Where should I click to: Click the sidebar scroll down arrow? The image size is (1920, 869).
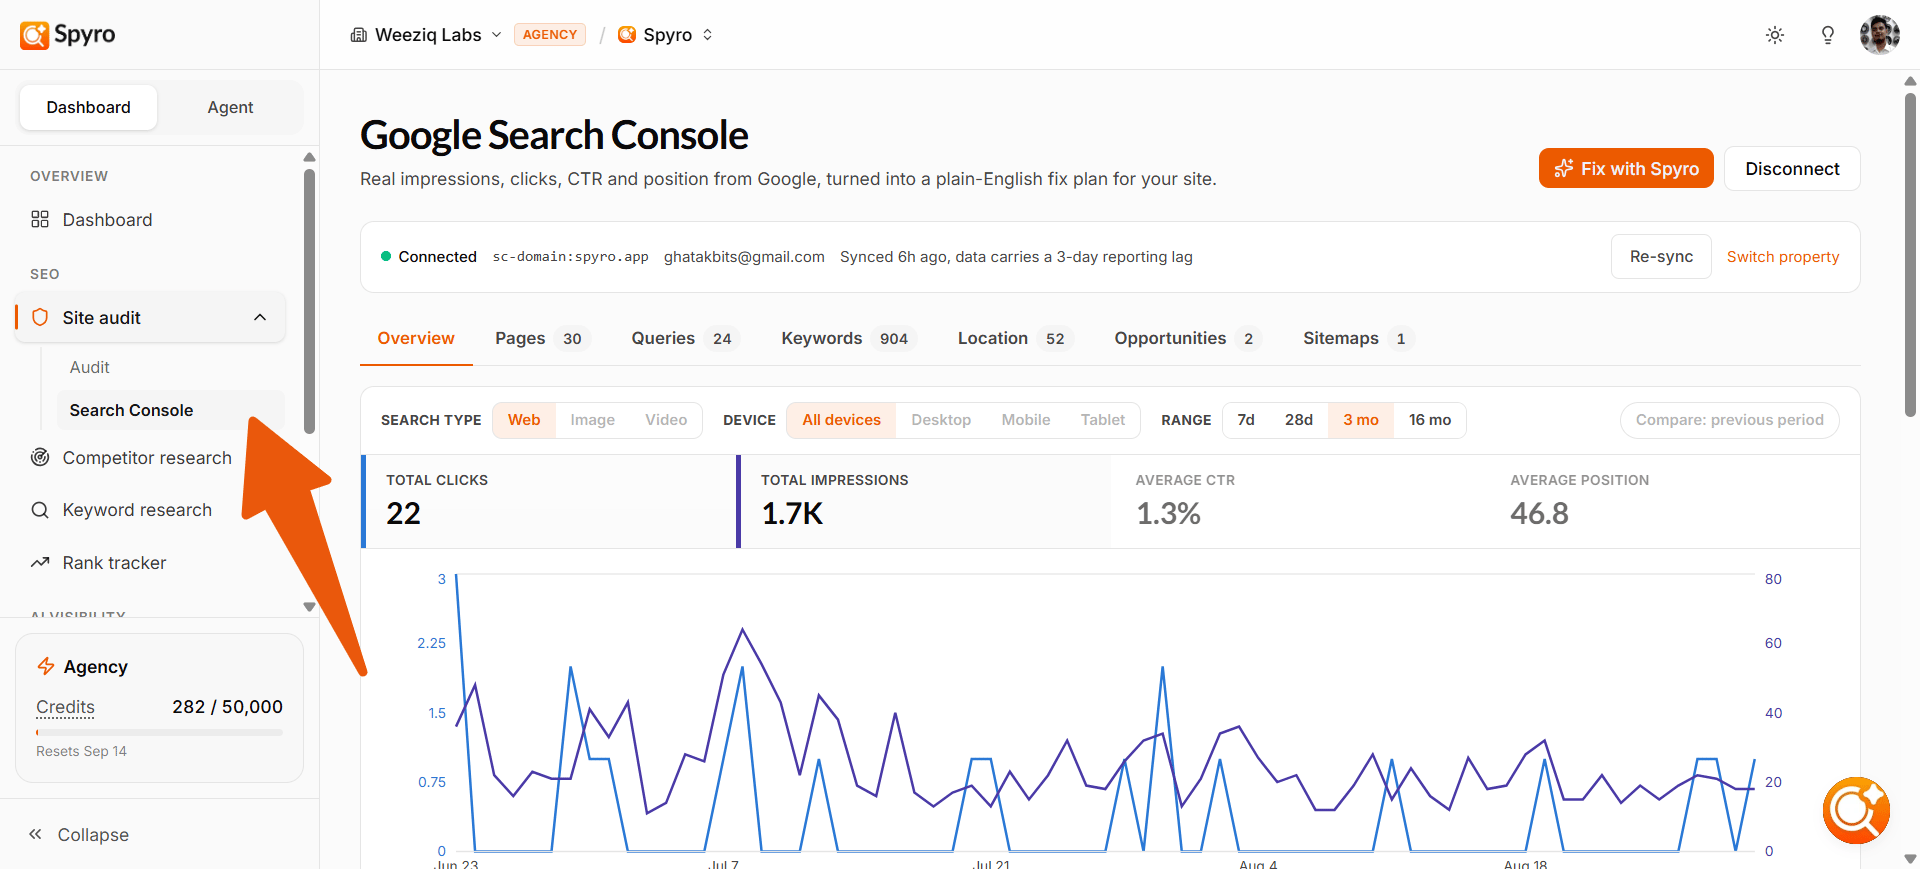point(309,607)
